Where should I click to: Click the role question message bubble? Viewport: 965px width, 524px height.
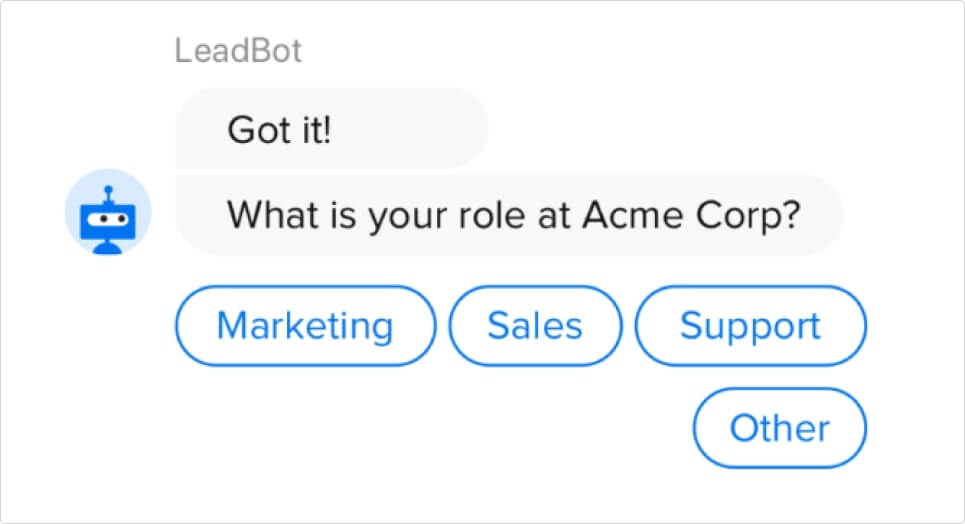(510, 215)
